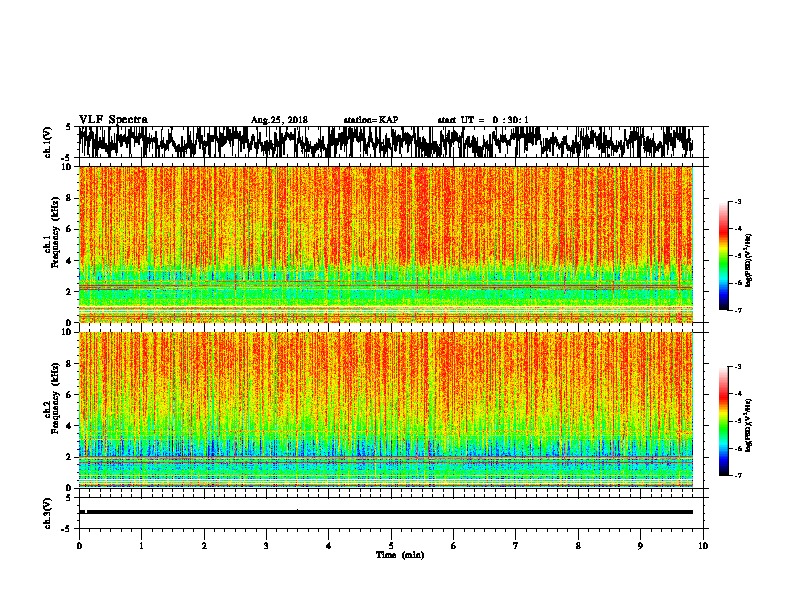The height and width of the screenshot is (612, 792).
Task: Click the ch.1 "Frequency (kHz)" axis label
Action: tap(56, 233)
